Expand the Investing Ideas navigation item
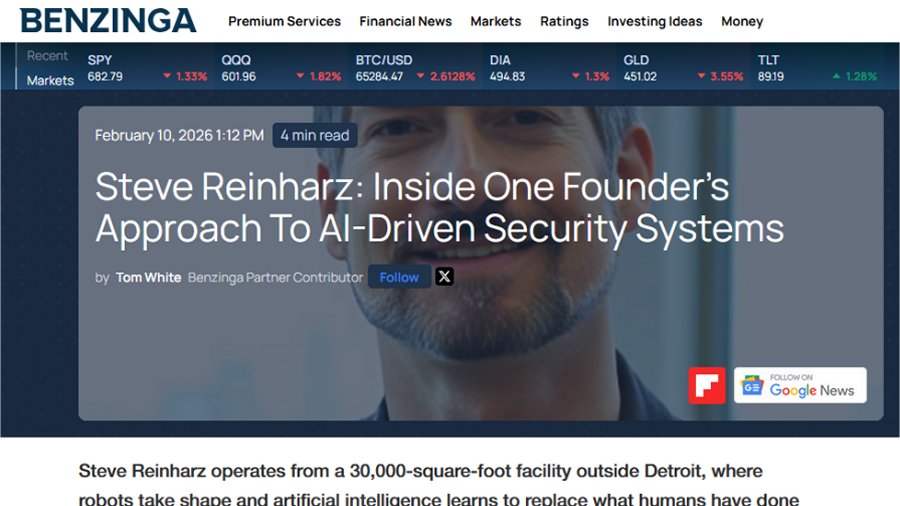This screenshot has height=506, width=900. (x=654, y=21)
